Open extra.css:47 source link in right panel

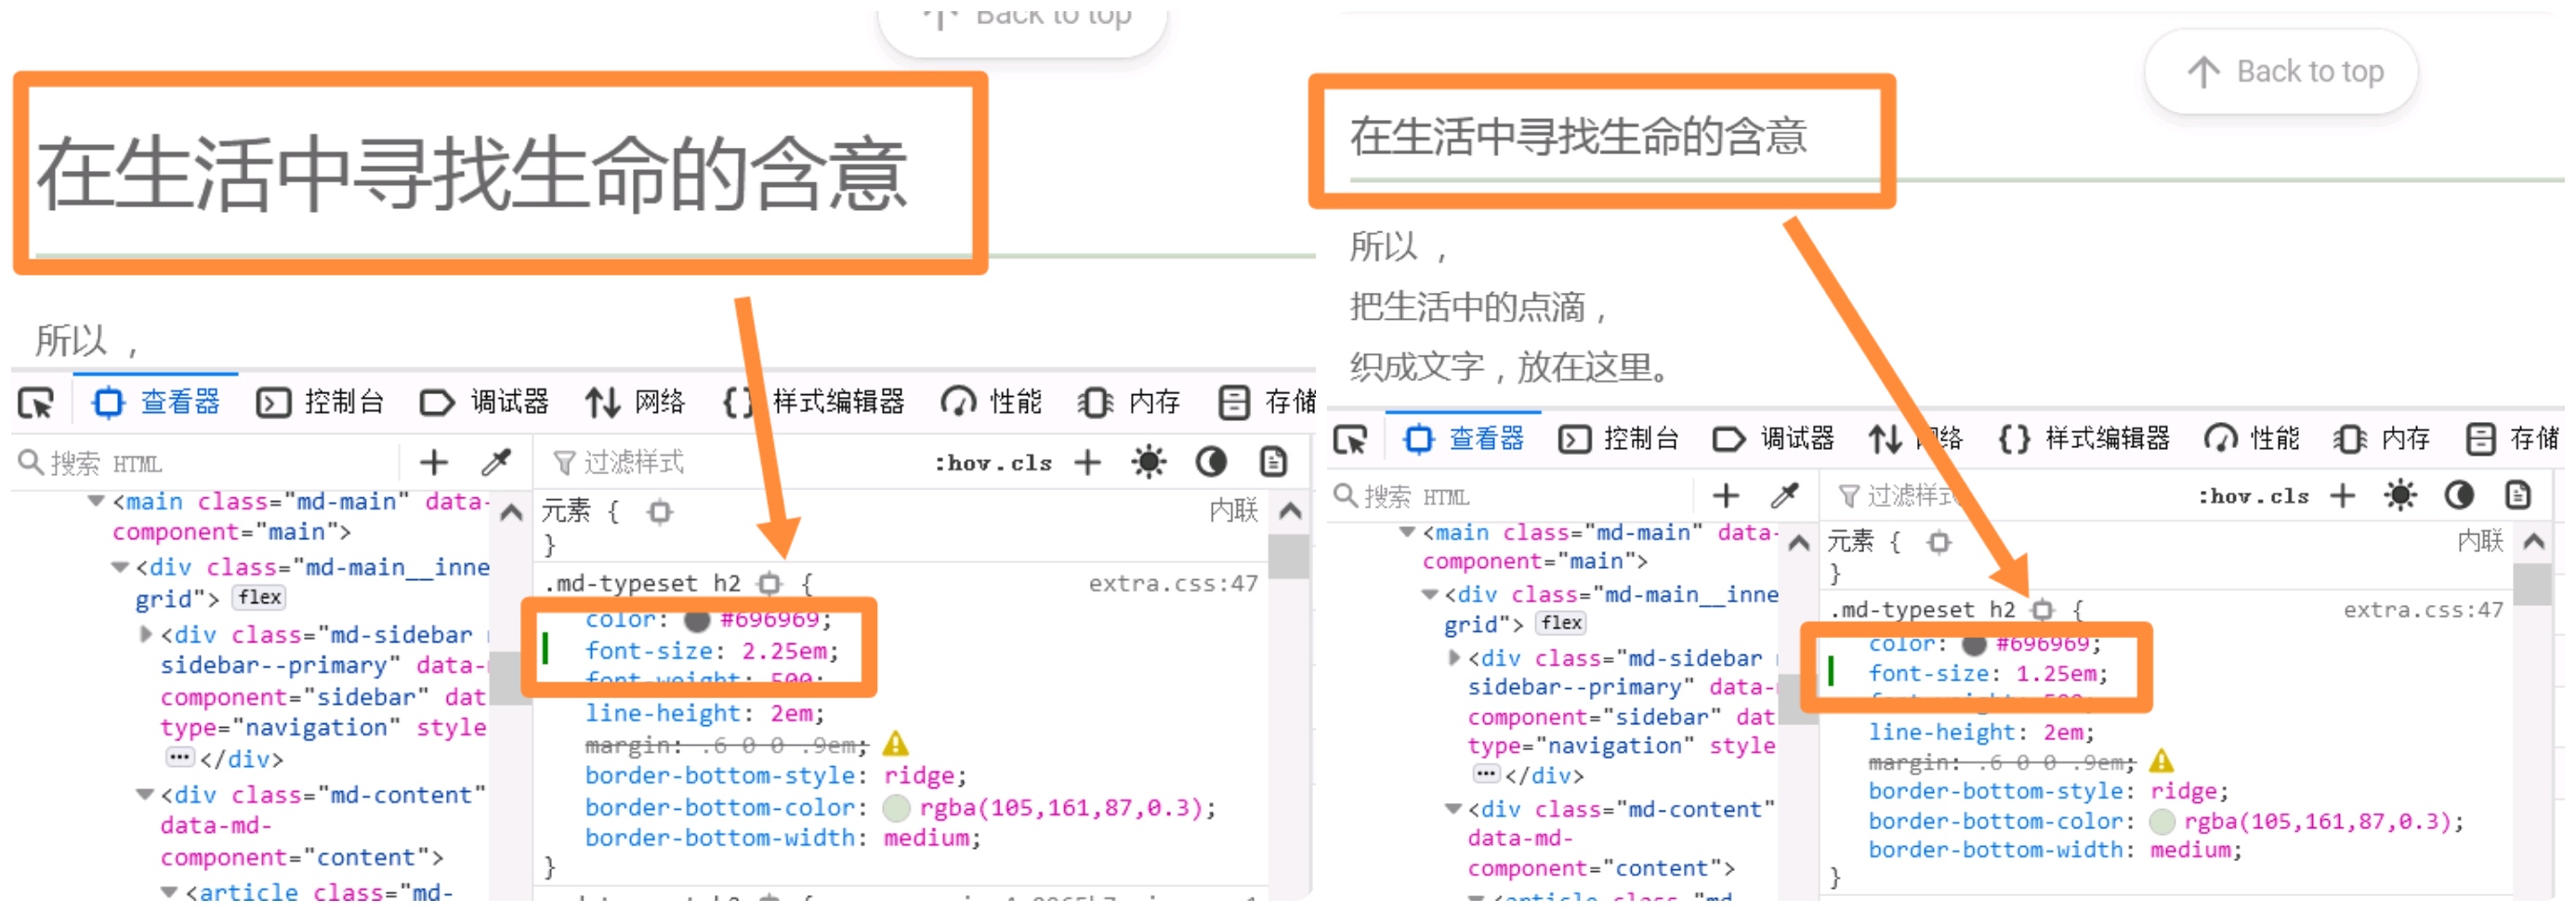(2423, 610)
